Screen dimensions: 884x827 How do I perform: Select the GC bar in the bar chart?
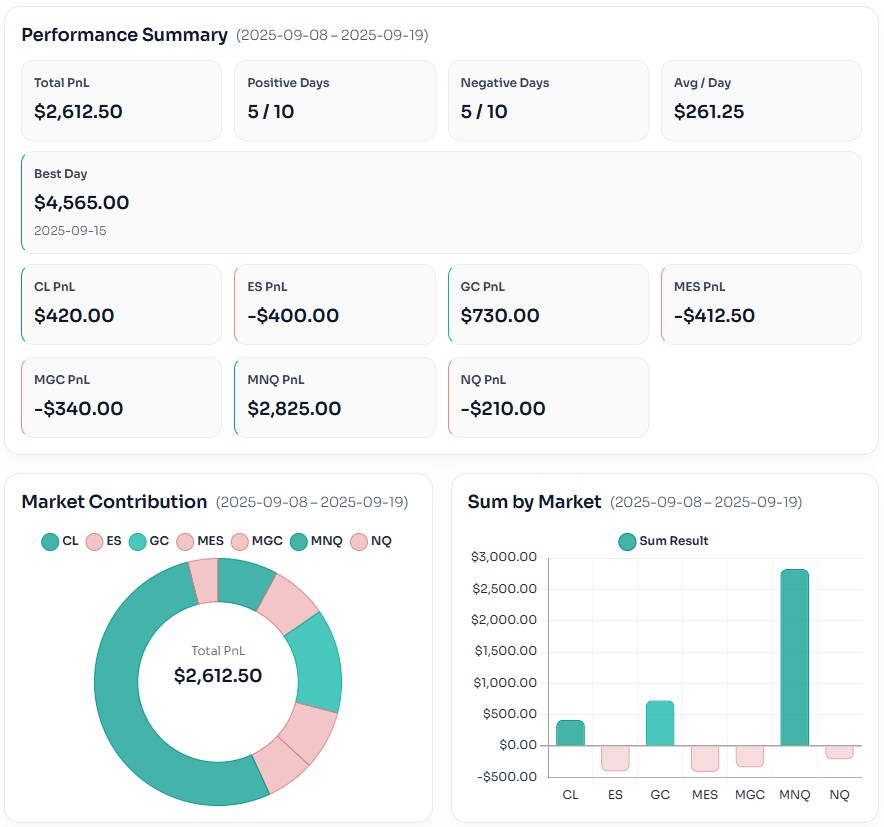point(660,723)
